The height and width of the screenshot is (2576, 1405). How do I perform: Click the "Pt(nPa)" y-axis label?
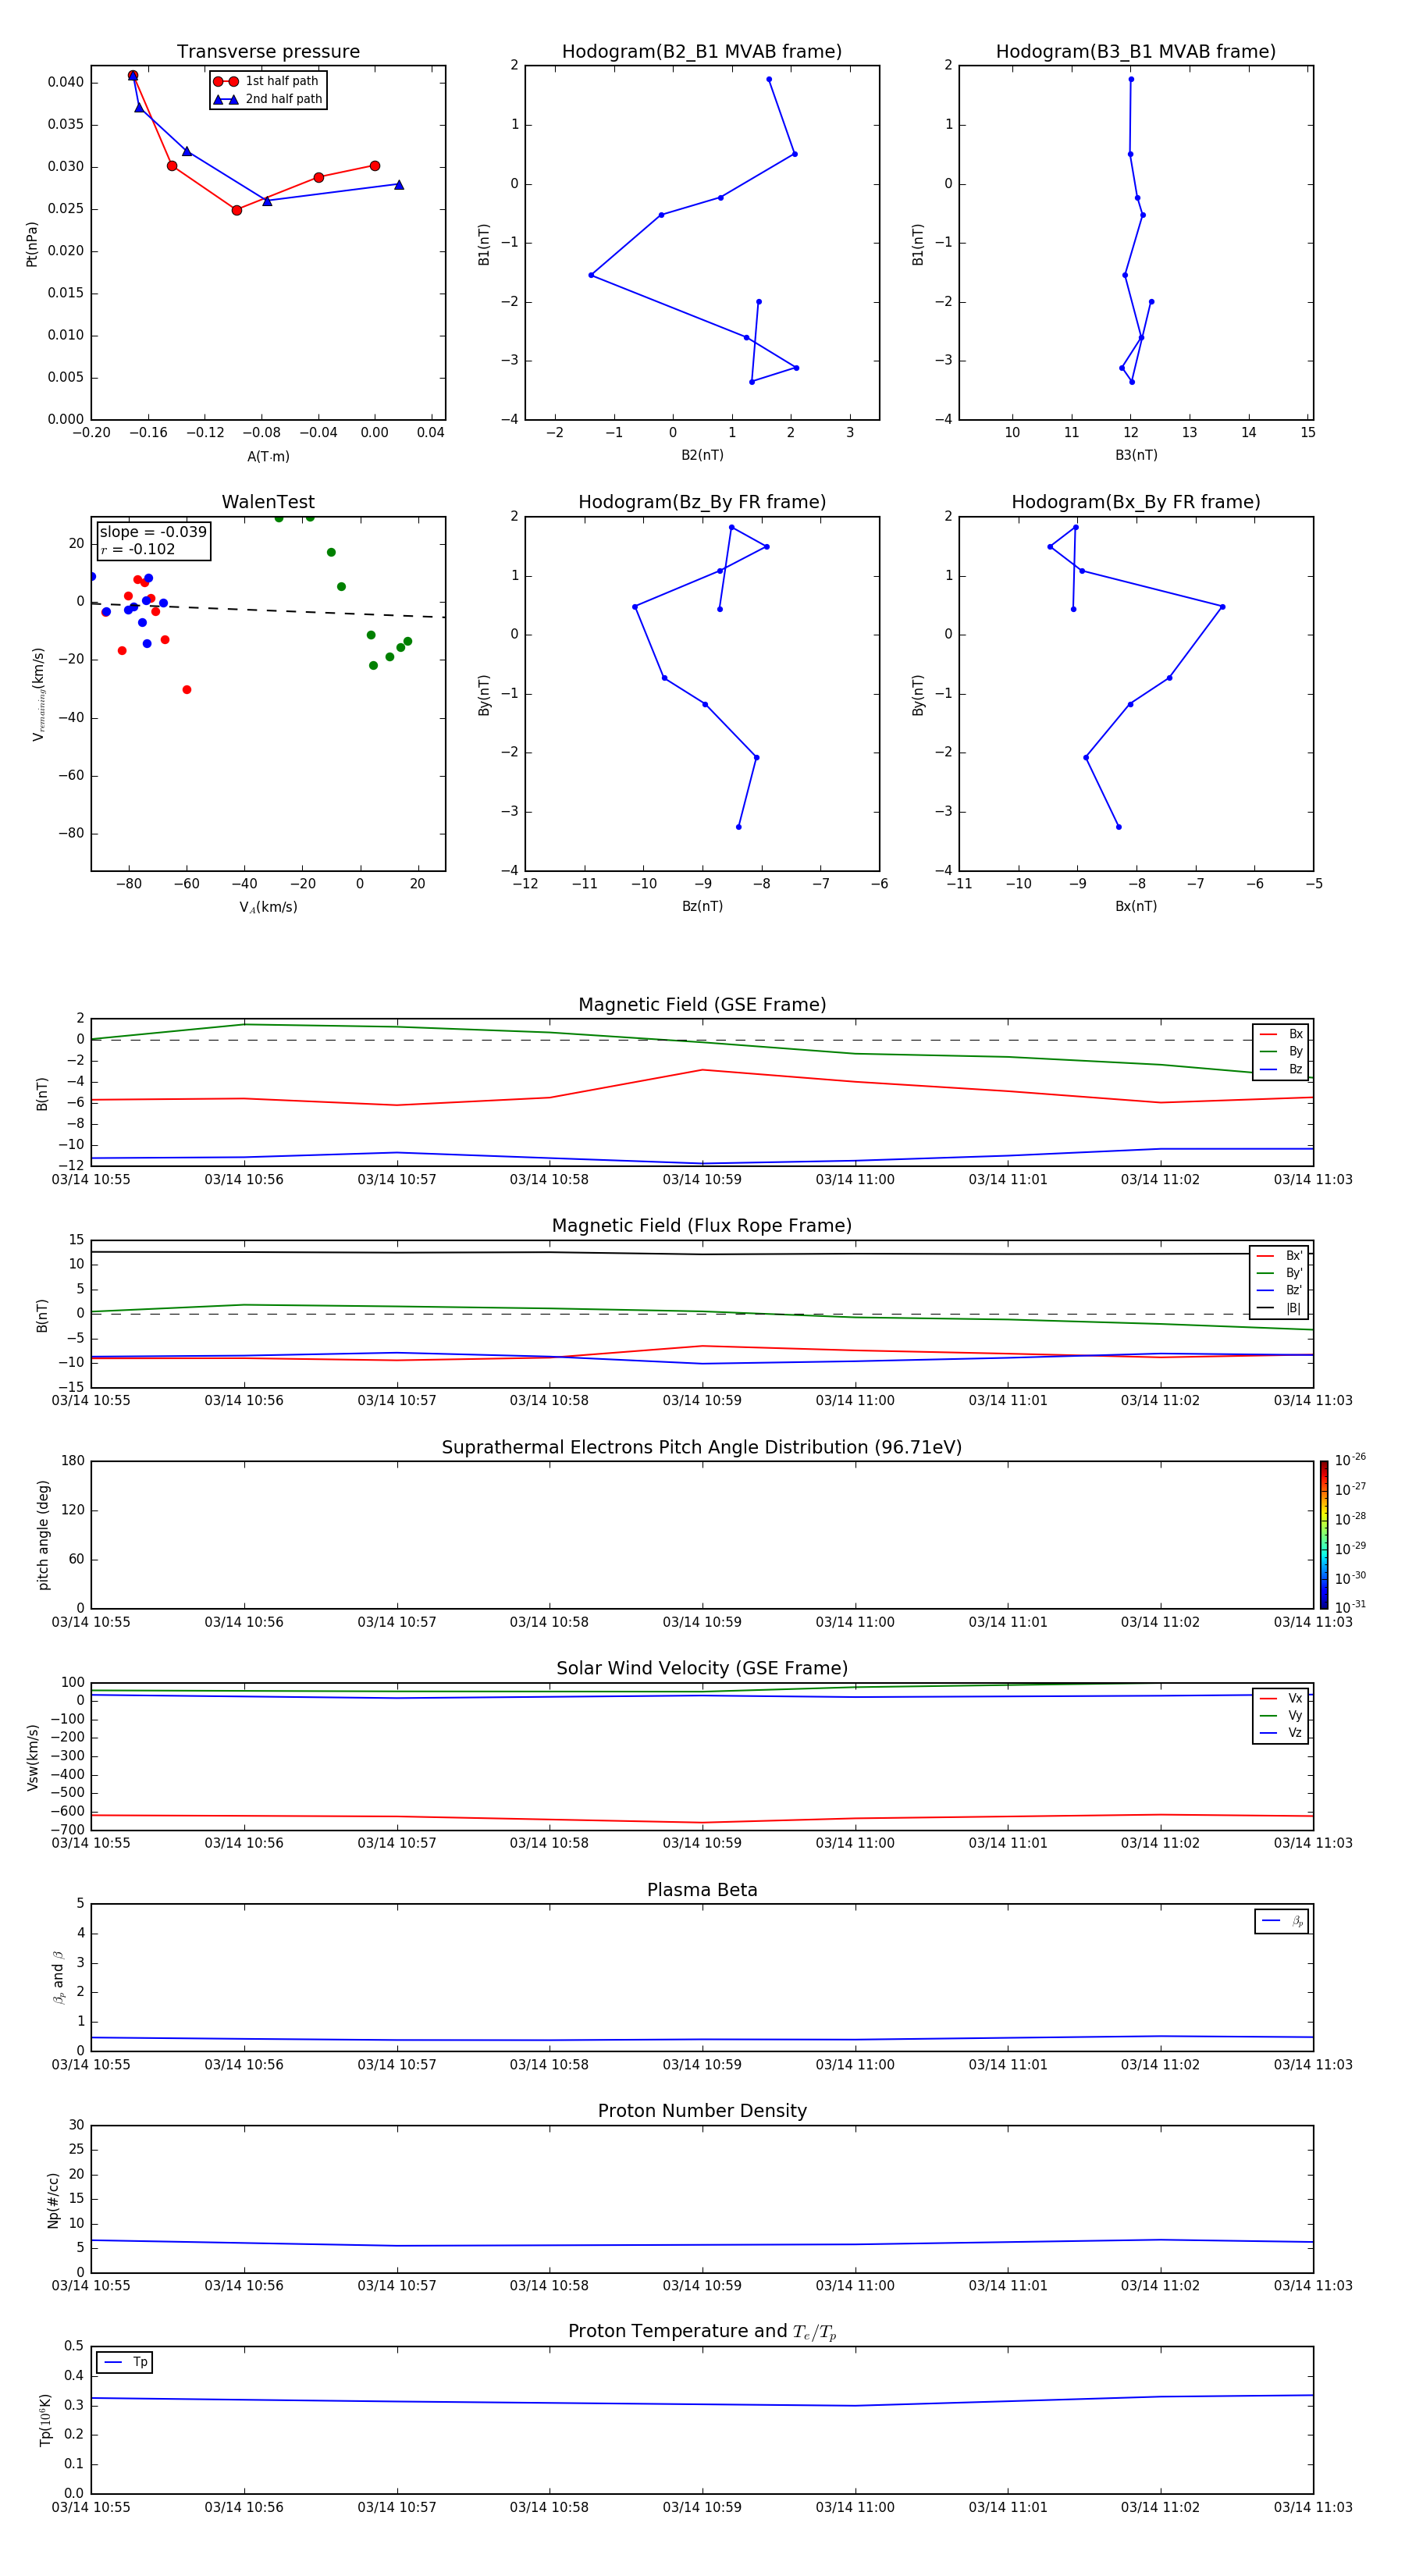pos(31,244)
